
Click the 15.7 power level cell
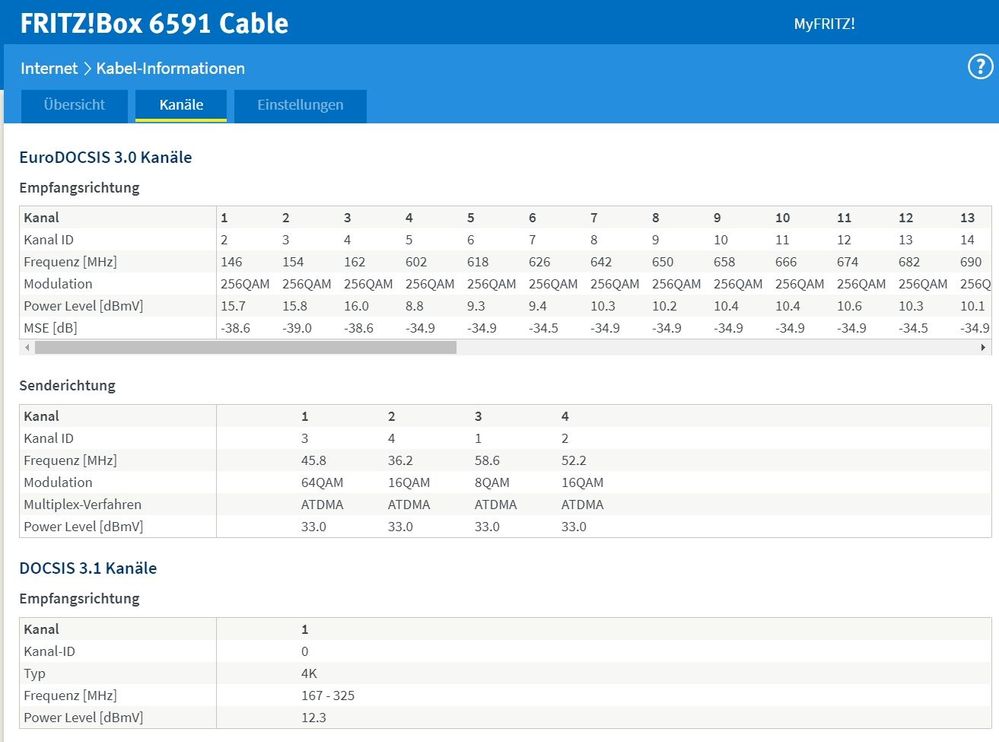tap(232, 306)
